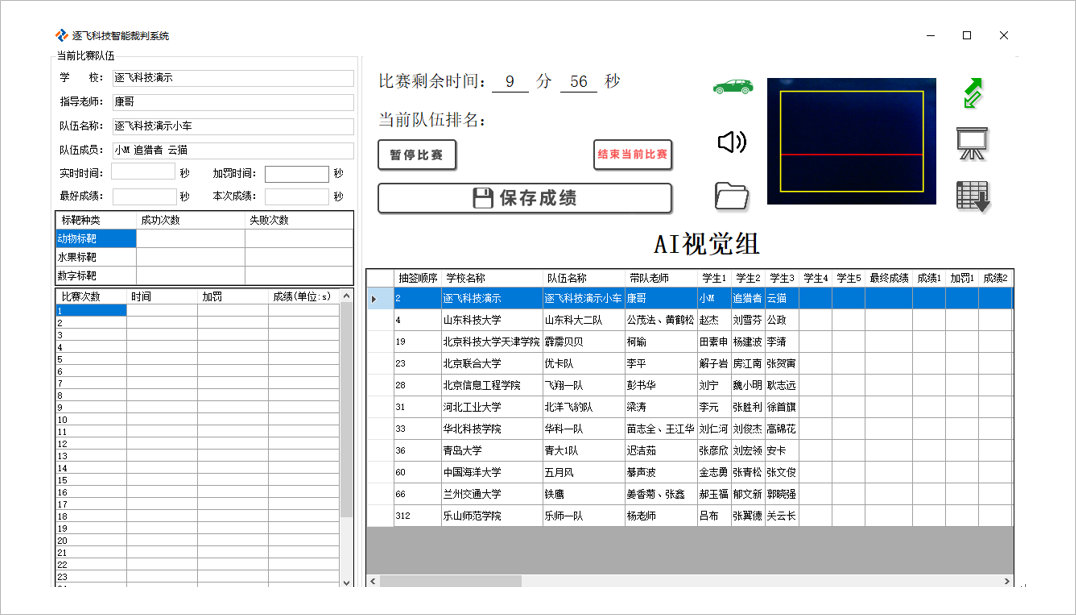The width and height of the screenshot is (1076, 615).
Task: Click the race list vertical scrollbar thumb
Action: pyautogui.click(x=347, y=410)
